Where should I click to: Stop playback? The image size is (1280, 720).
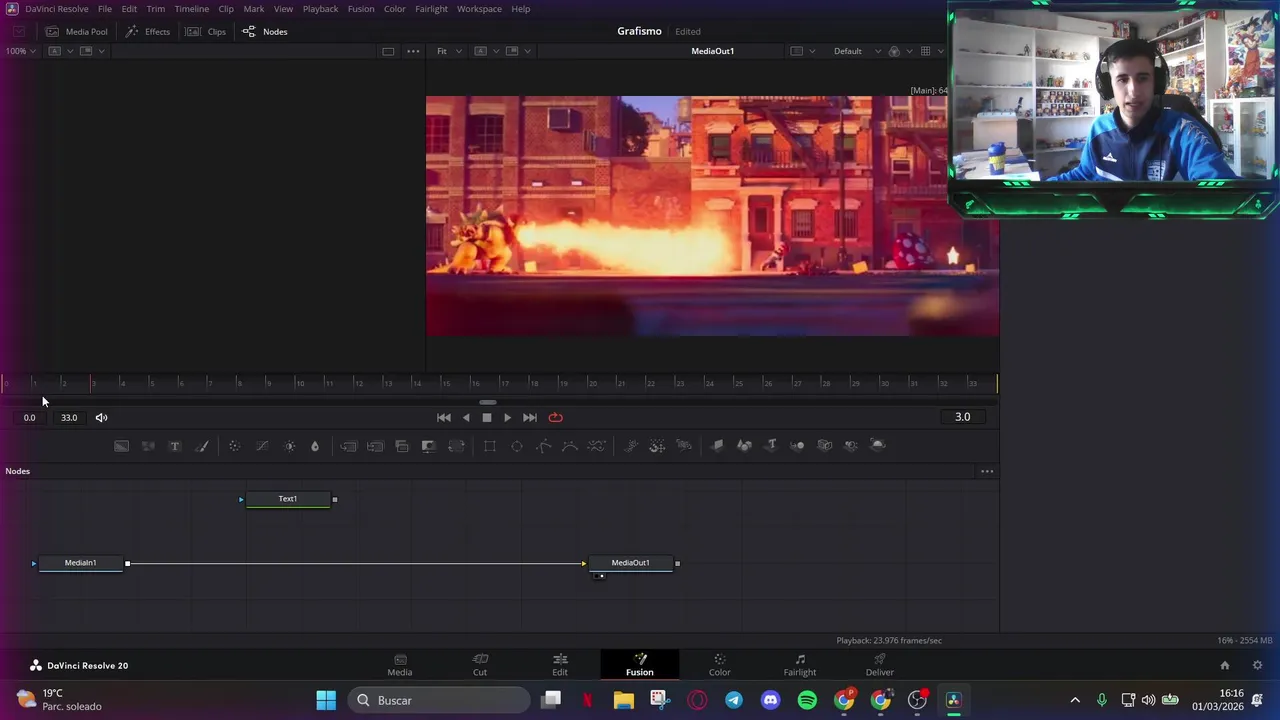pos(487,418)
